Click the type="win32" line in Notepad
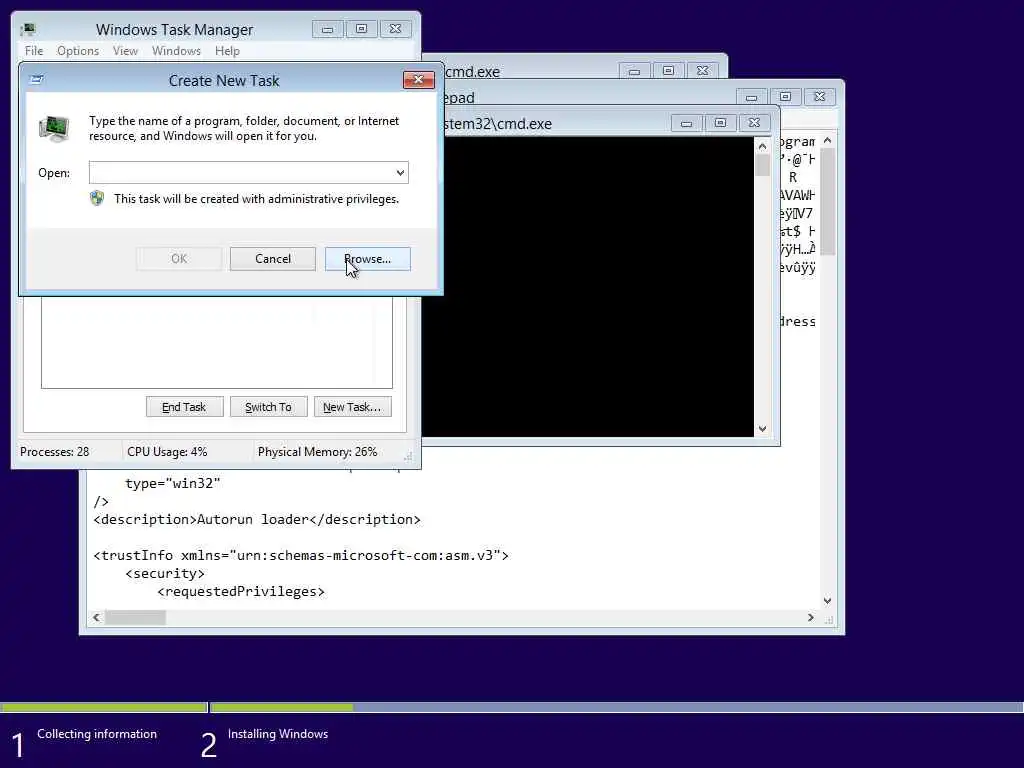Screen dimensions: 1024x768 173,484
